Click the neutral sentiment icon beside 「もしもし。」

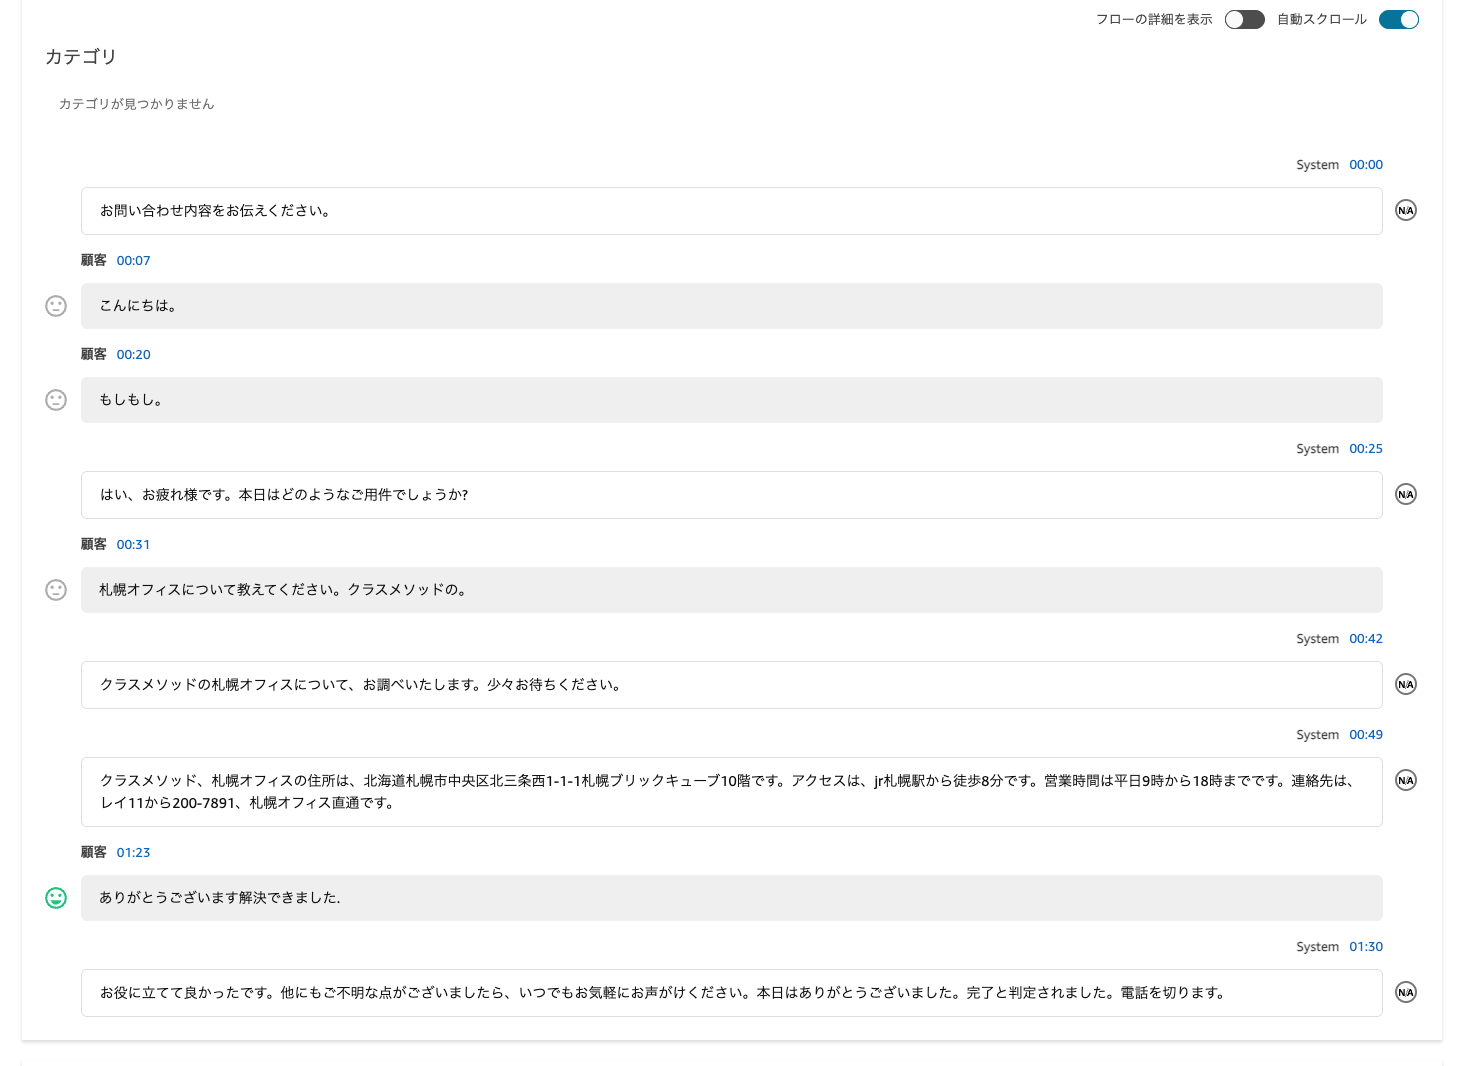pyautogui.click(x=56, y=399)
